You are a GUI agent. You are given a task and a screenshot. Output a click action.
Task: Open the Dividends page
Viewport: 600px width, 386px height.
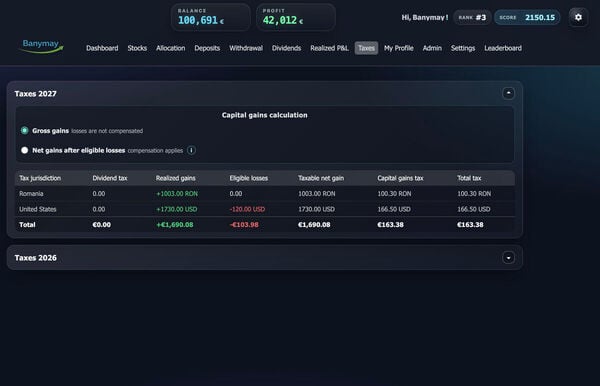[x=286, y=48]
